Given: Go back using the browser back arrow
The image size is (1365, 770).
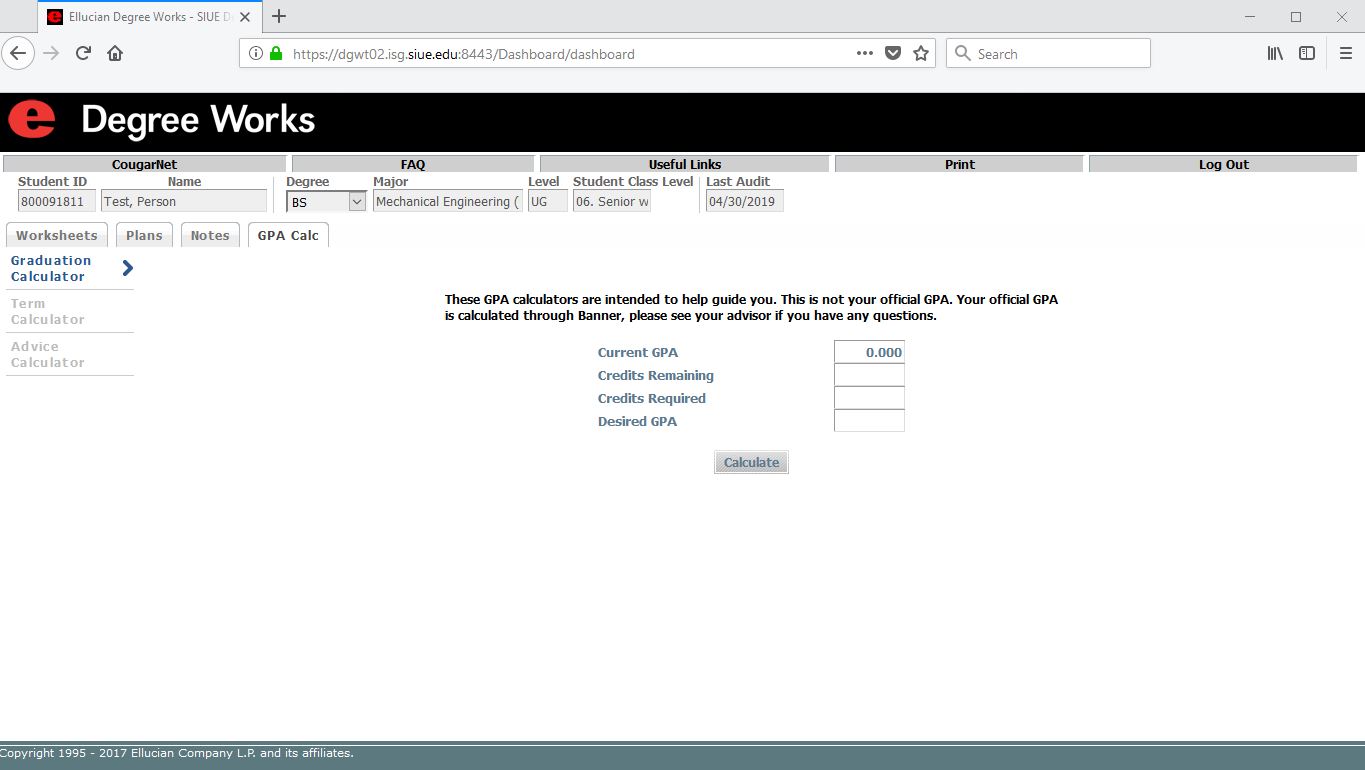Looking at the screenshot, I should pyautogui.click(x=18, y=54).
